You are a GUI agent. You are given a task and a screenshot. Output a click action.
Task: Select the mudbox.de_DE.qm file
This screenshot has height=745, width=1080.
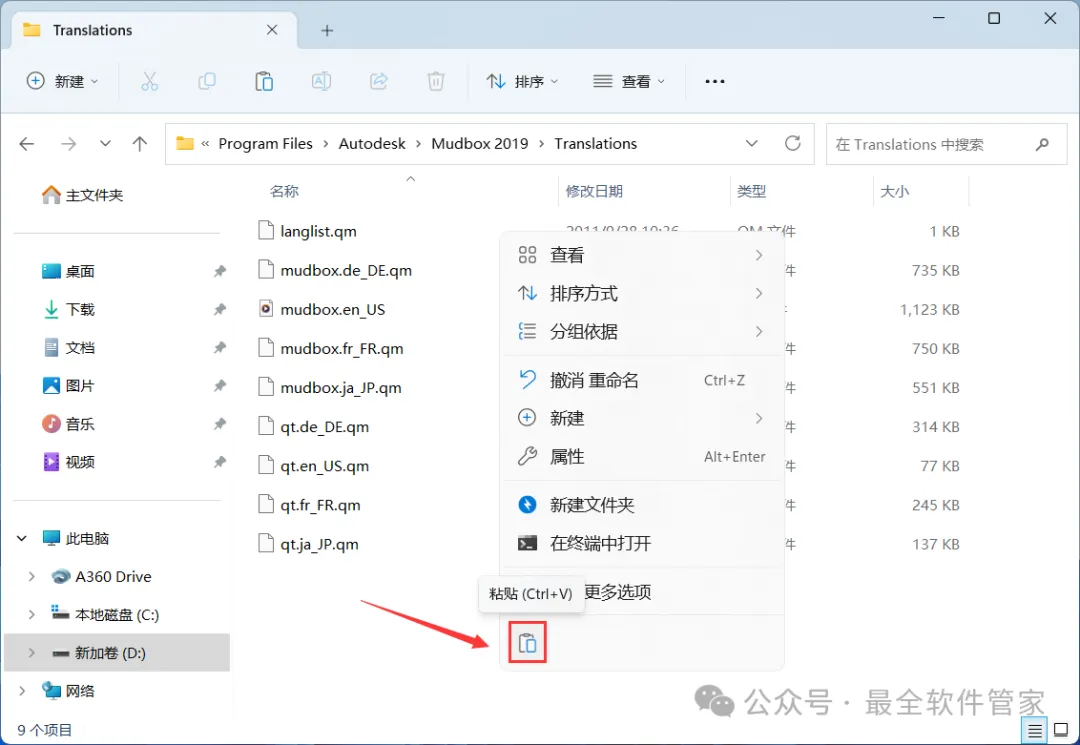tap(346, 271)
